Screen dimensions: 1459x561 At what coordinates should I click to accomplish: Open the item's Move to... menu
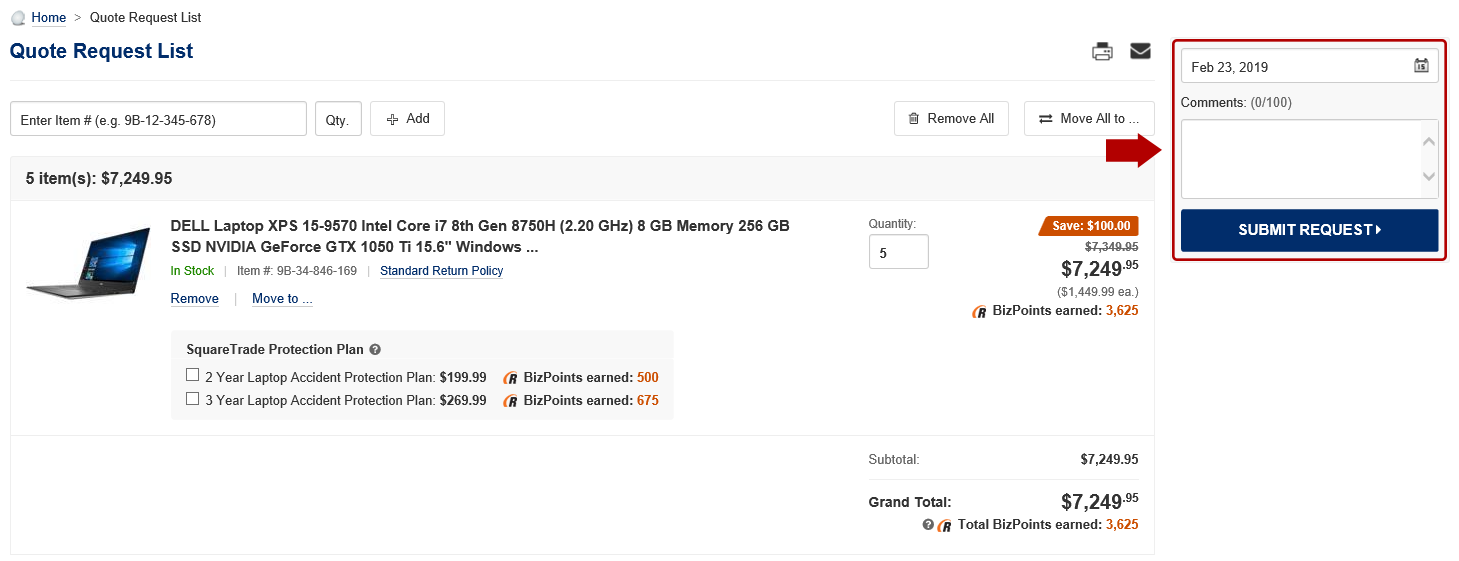coord(282,298)
